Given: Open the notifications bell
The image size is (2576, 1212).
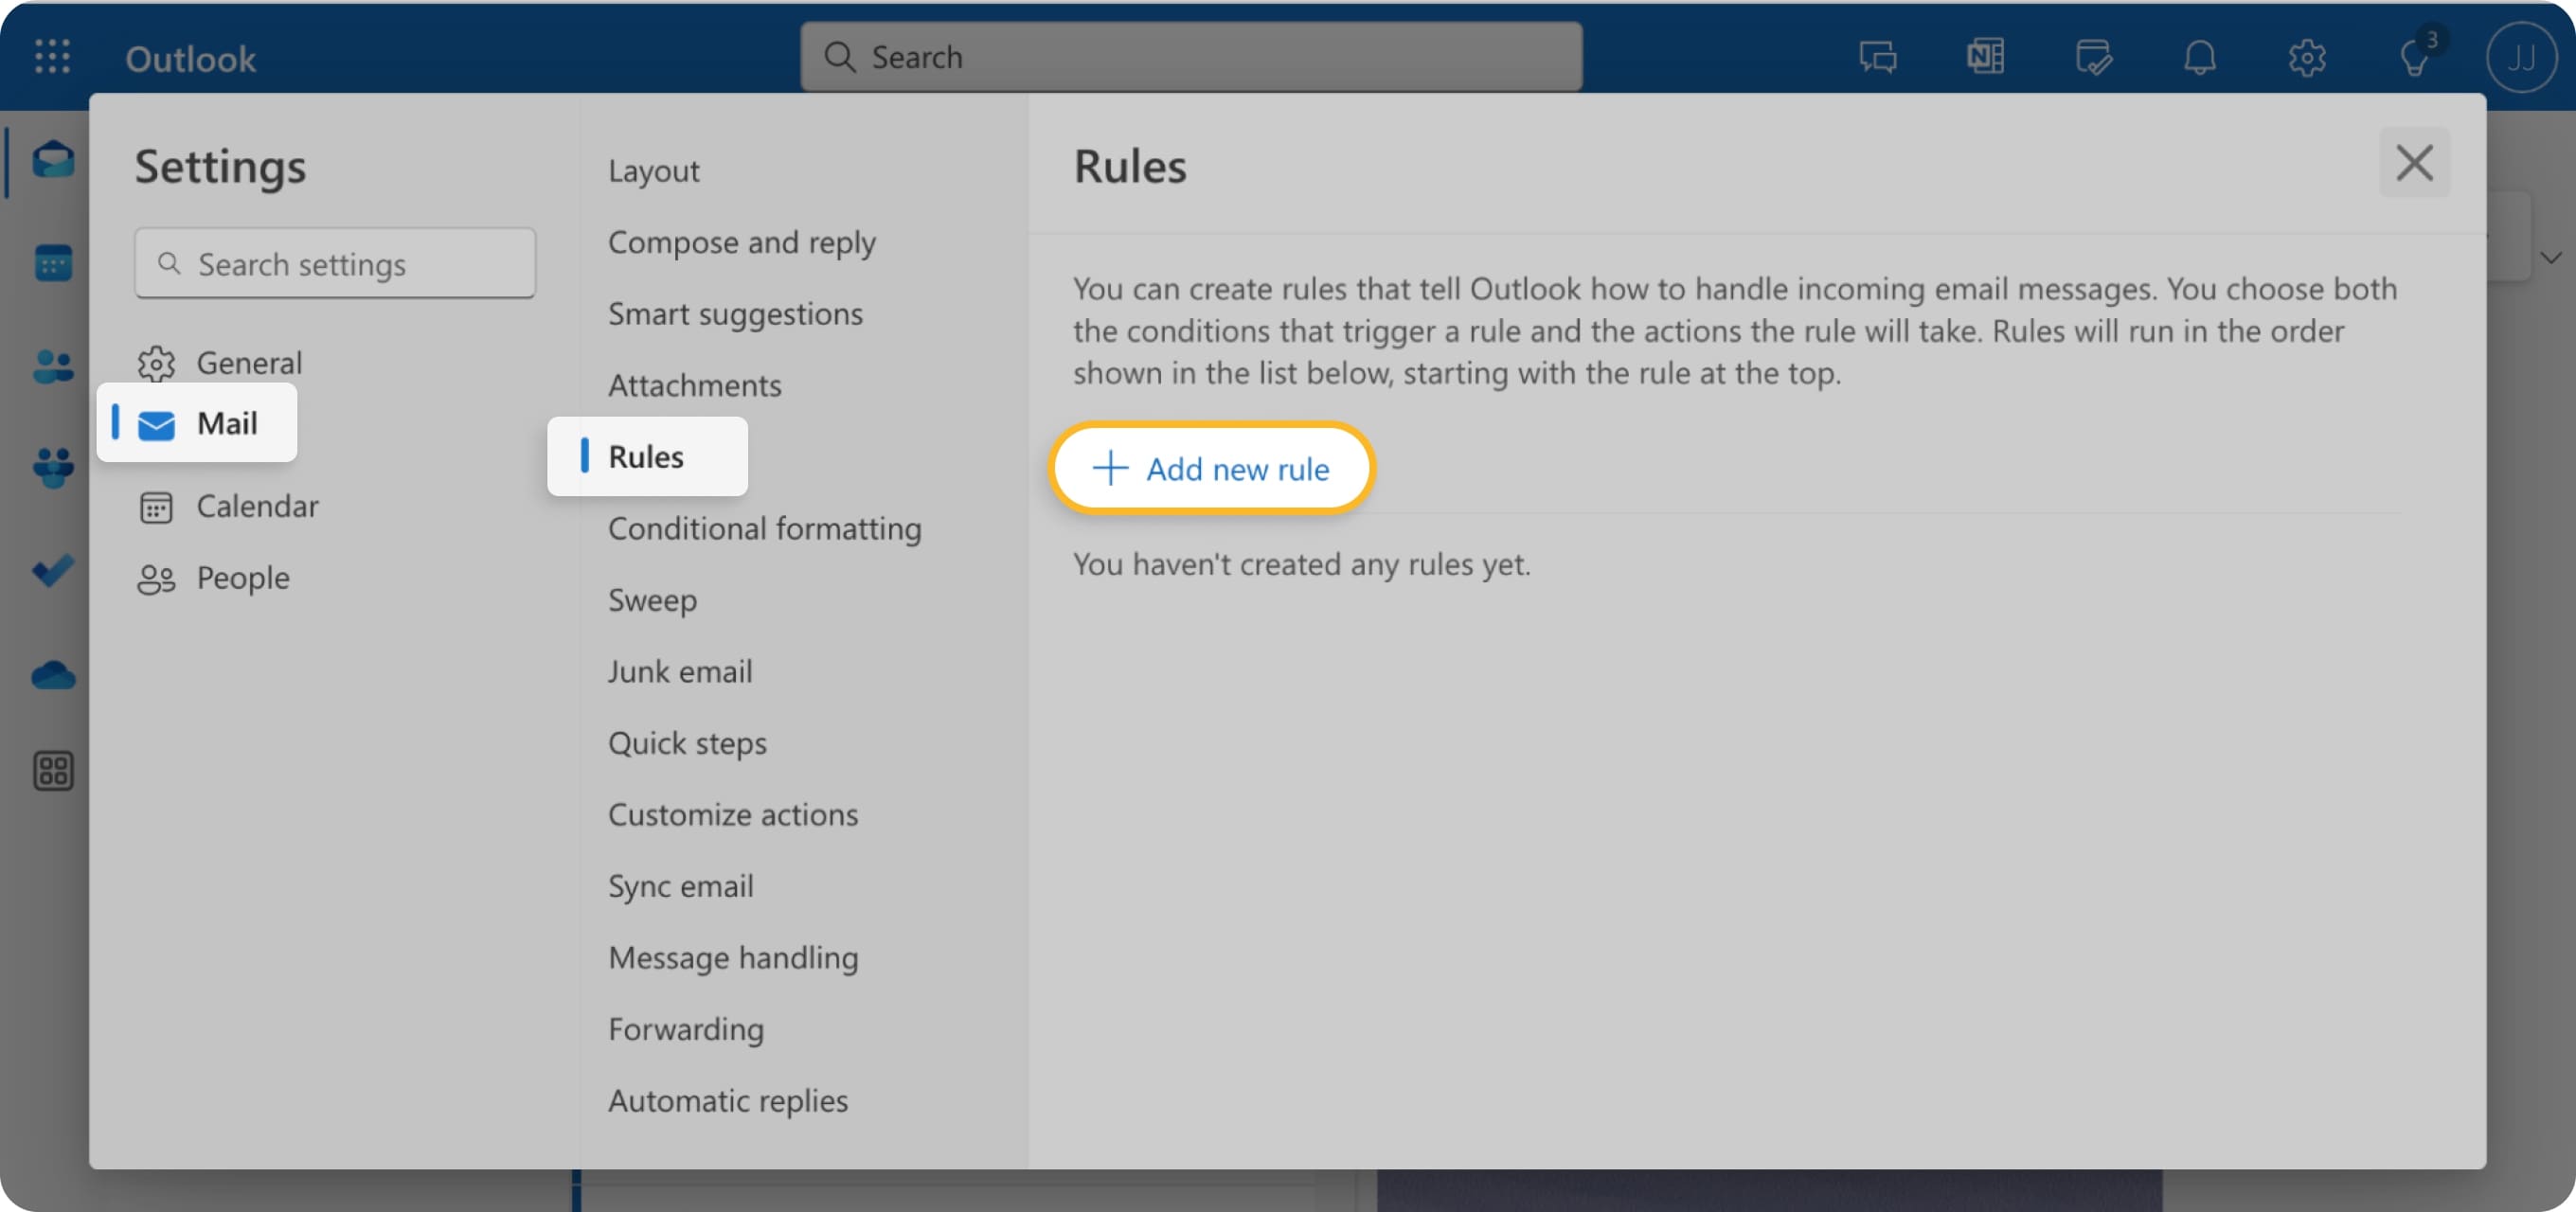Looking at the screenshot, I should pyautogui.click(x=2199, y=57).
